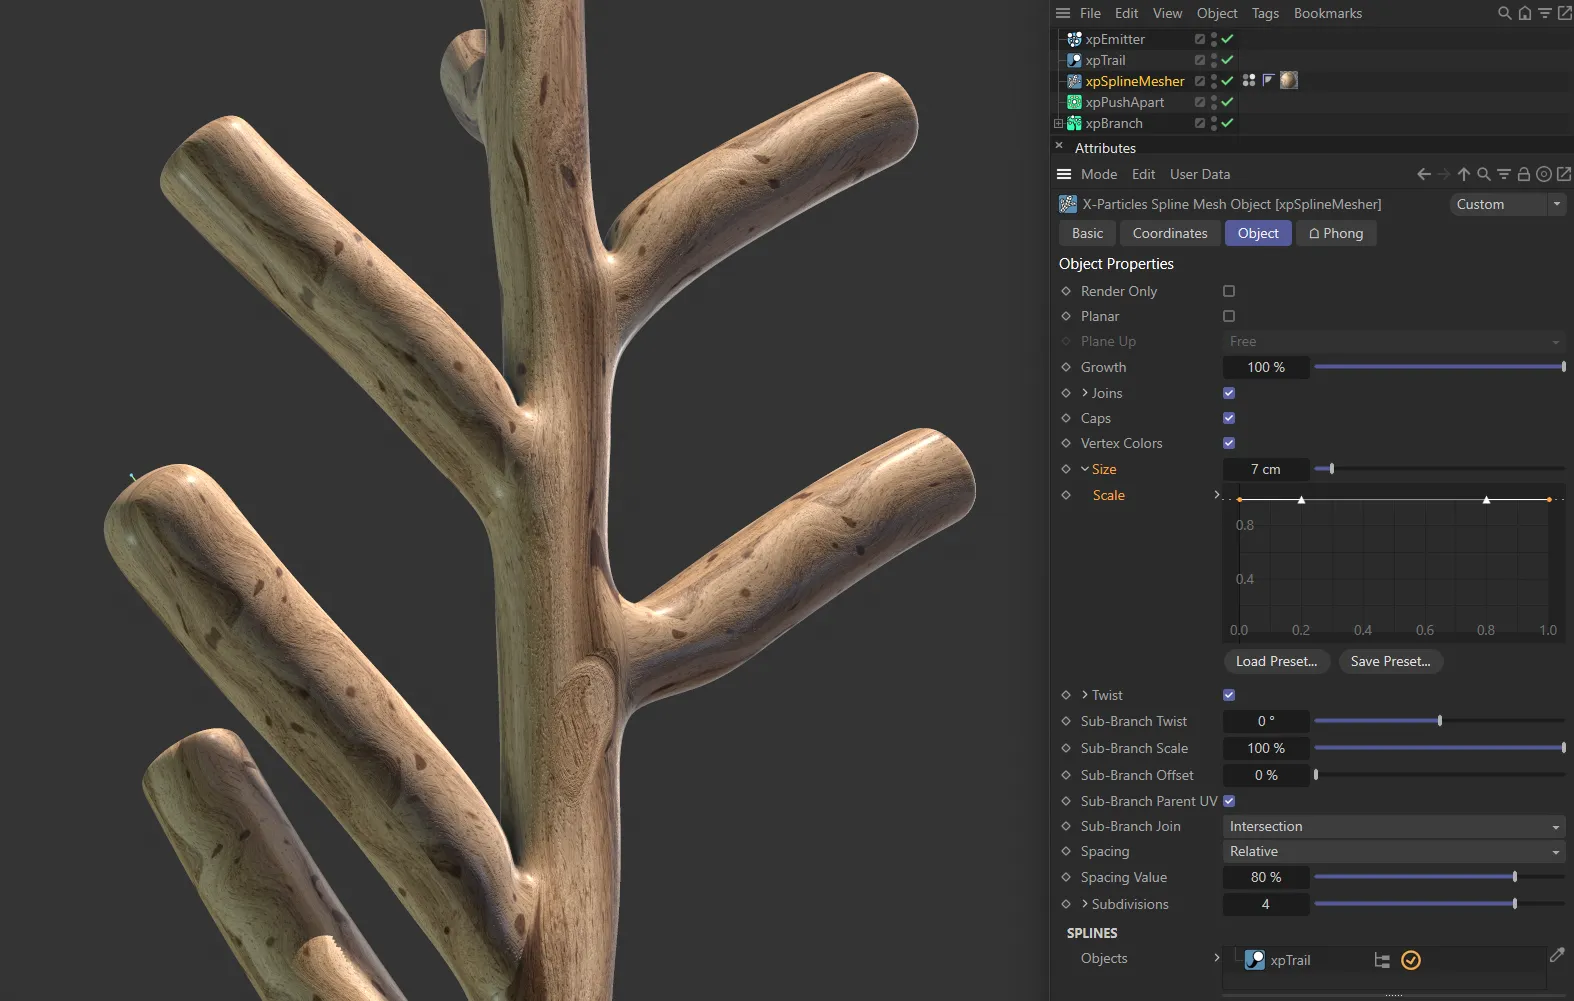Click the eyedropper picker beside Objects list
The image size is (1574, 1001).
tap(1557, 956)
